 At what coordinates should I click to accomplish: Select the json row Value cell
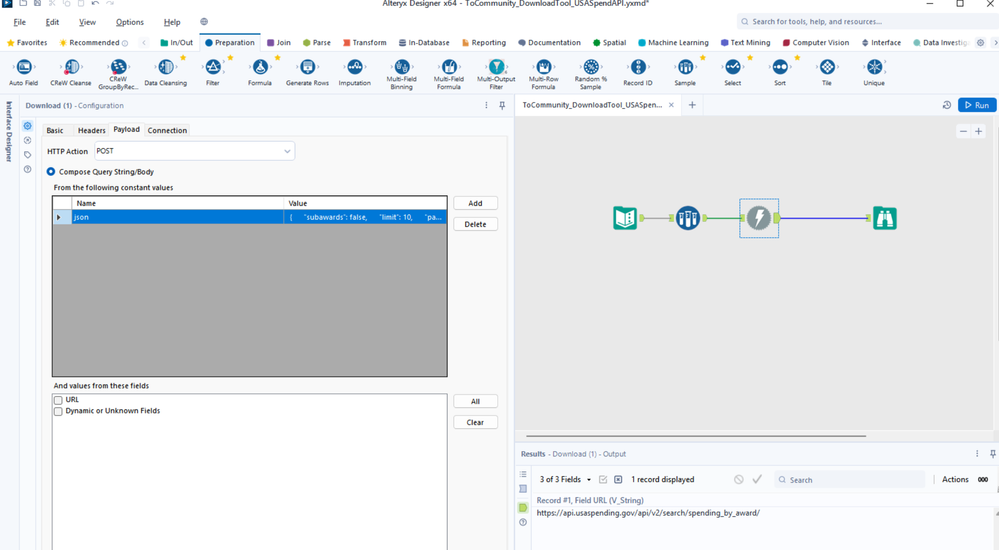(365, 217)
